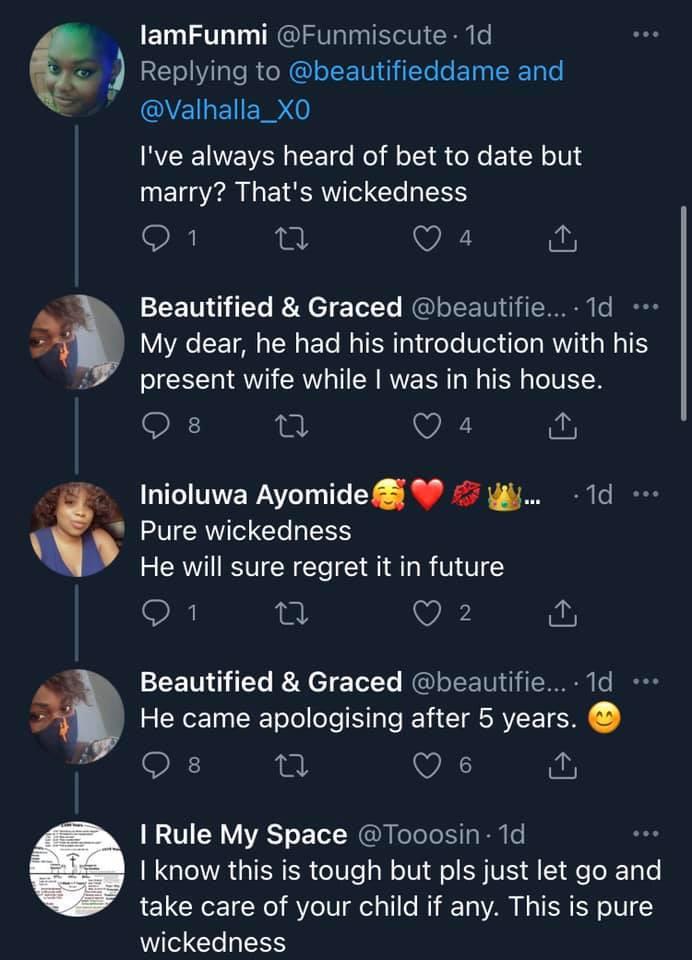
Task: Reply to the "present wife" tweet
Action: [x=156, y=426]
